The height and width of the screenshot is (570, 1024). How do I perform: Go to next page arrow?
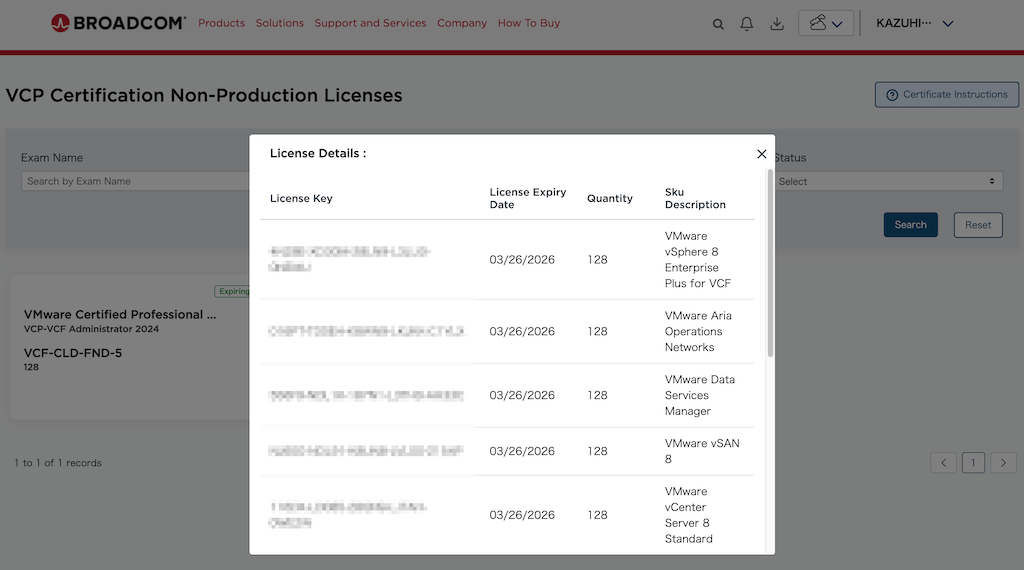tap(1003, 463)
